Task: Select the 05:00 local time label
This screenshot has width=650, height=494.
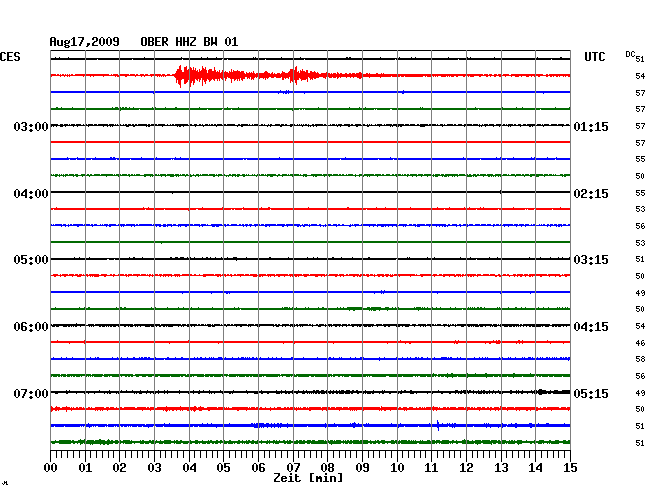Action: (x=31, y=260)
